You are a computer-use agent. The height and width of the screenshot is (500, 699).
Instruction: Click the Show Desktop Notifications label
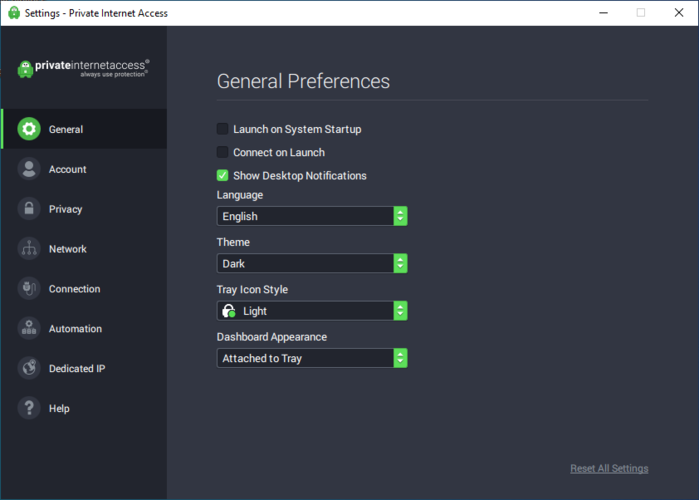[300, 176]
